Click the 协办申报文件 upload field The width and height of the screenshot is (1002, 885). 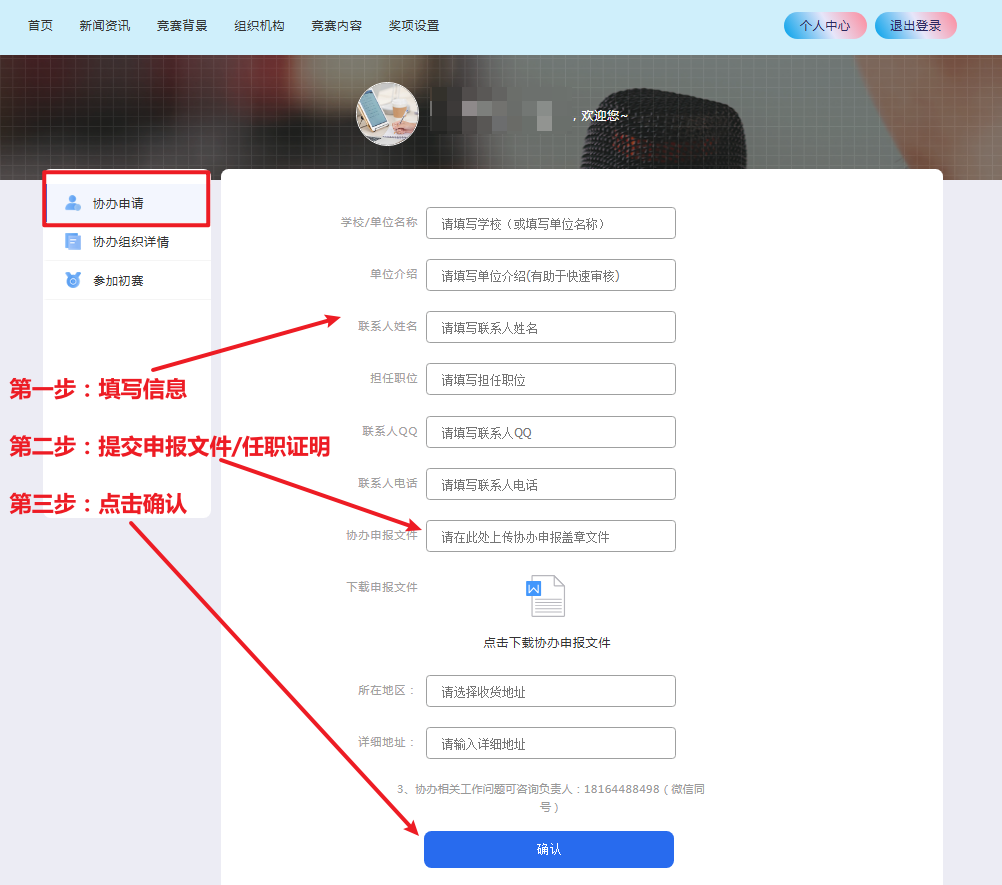550,536
